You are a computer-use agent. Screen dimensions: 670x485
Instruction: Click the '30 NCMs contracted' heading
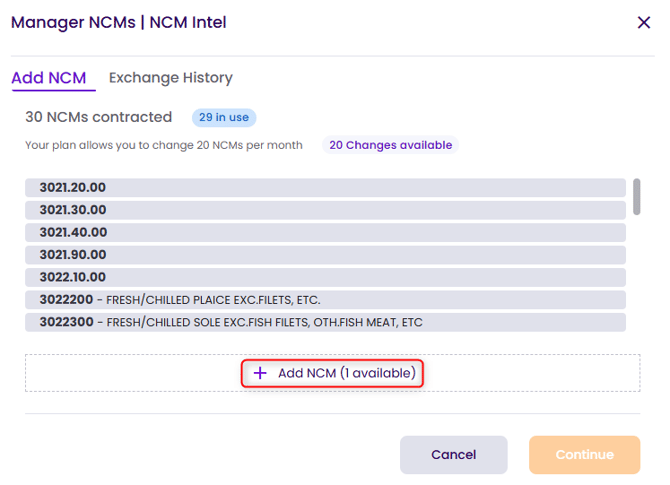(98, 118)
